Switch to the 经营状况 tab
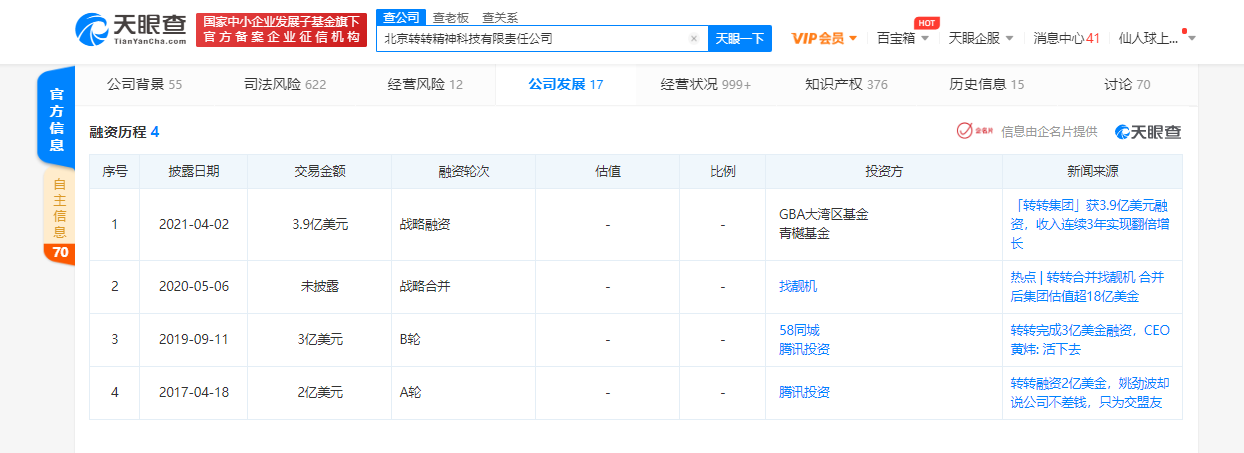 click(705, 85)
